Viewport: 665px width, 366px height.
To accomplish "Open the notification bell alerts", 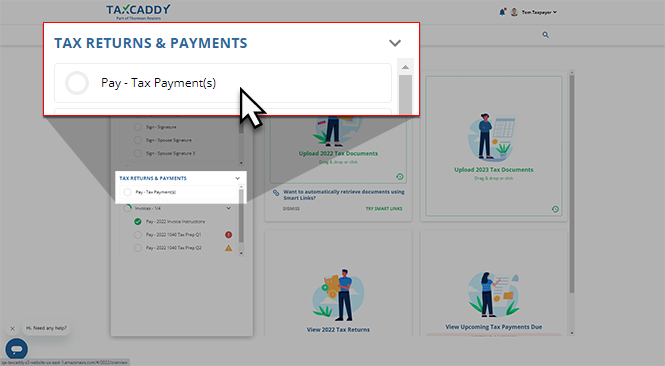I will click(502, 12).
